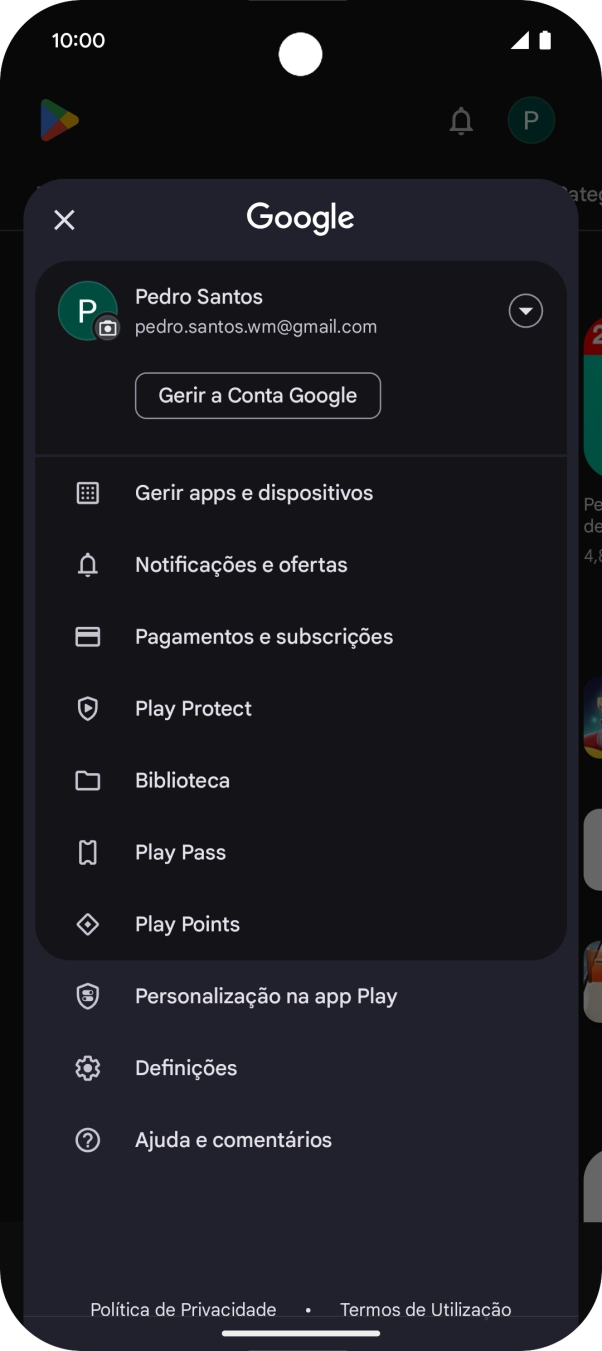This screenshot has height=1351, width=602.
Task: Open the Definições gear icon
Action: tap(88, 1067)
